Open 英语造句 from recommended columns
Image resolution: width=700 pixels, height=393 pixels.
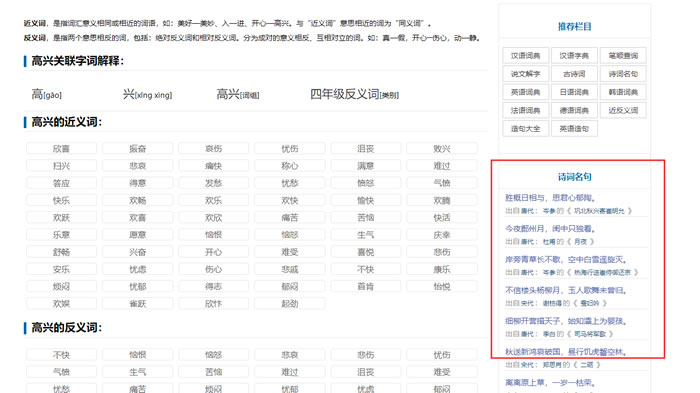click(574, 129)
